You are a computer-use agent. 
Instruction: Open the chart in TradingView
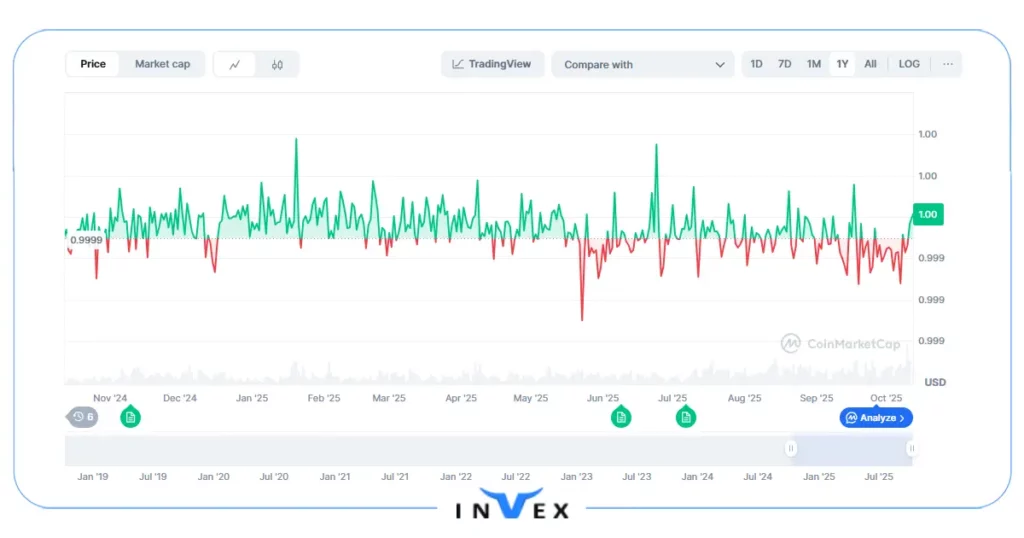(493, 64)
